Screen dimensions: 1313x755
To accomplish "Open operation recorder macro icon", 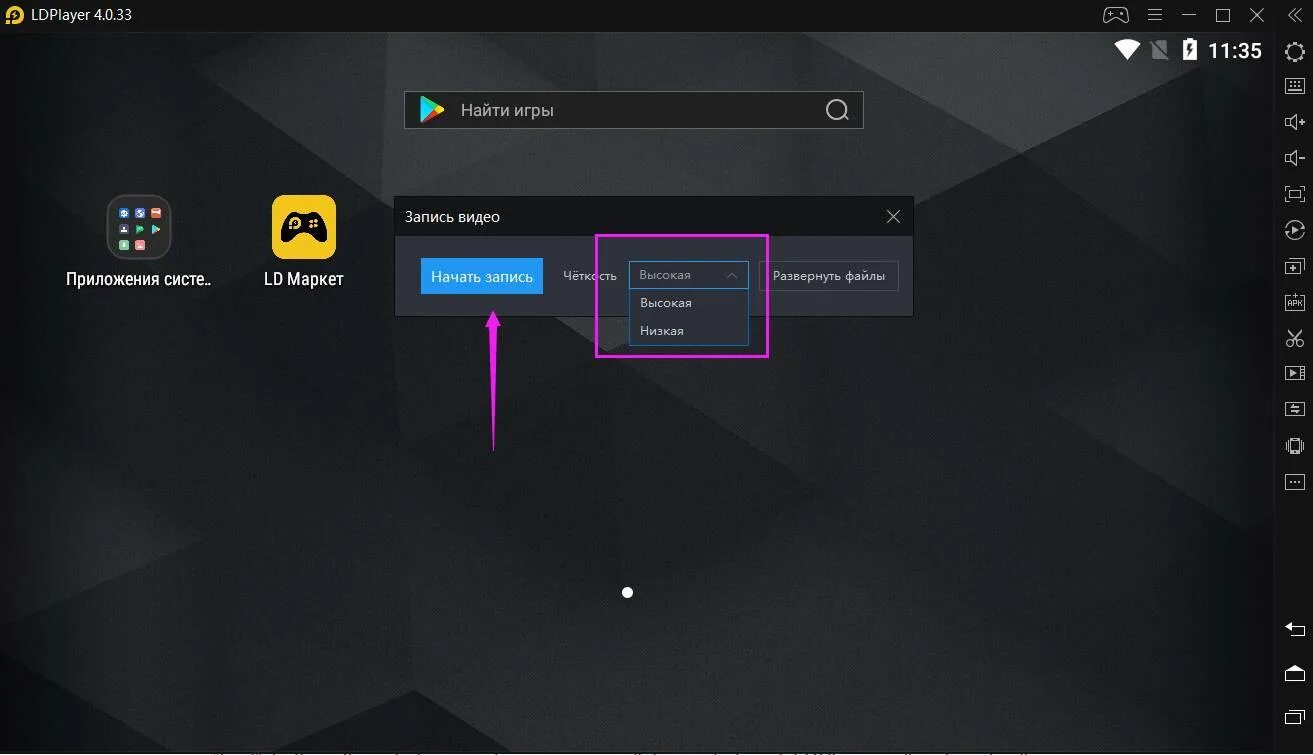I will [1295, 230].
